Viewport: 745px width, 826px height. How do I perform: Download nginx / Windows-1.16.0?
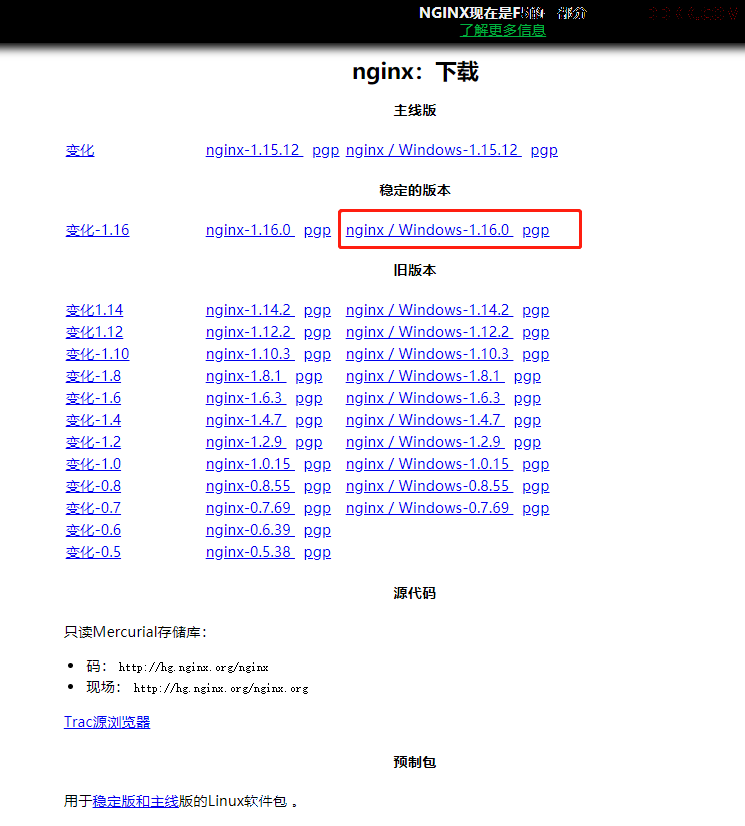[429, 230]
